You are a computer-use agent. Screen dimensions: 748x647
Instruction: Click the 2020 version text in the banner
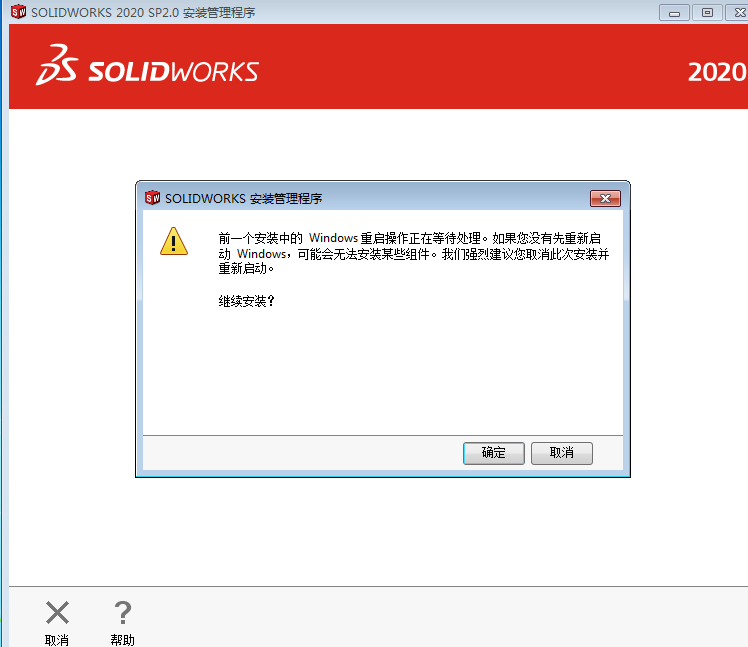717,73
